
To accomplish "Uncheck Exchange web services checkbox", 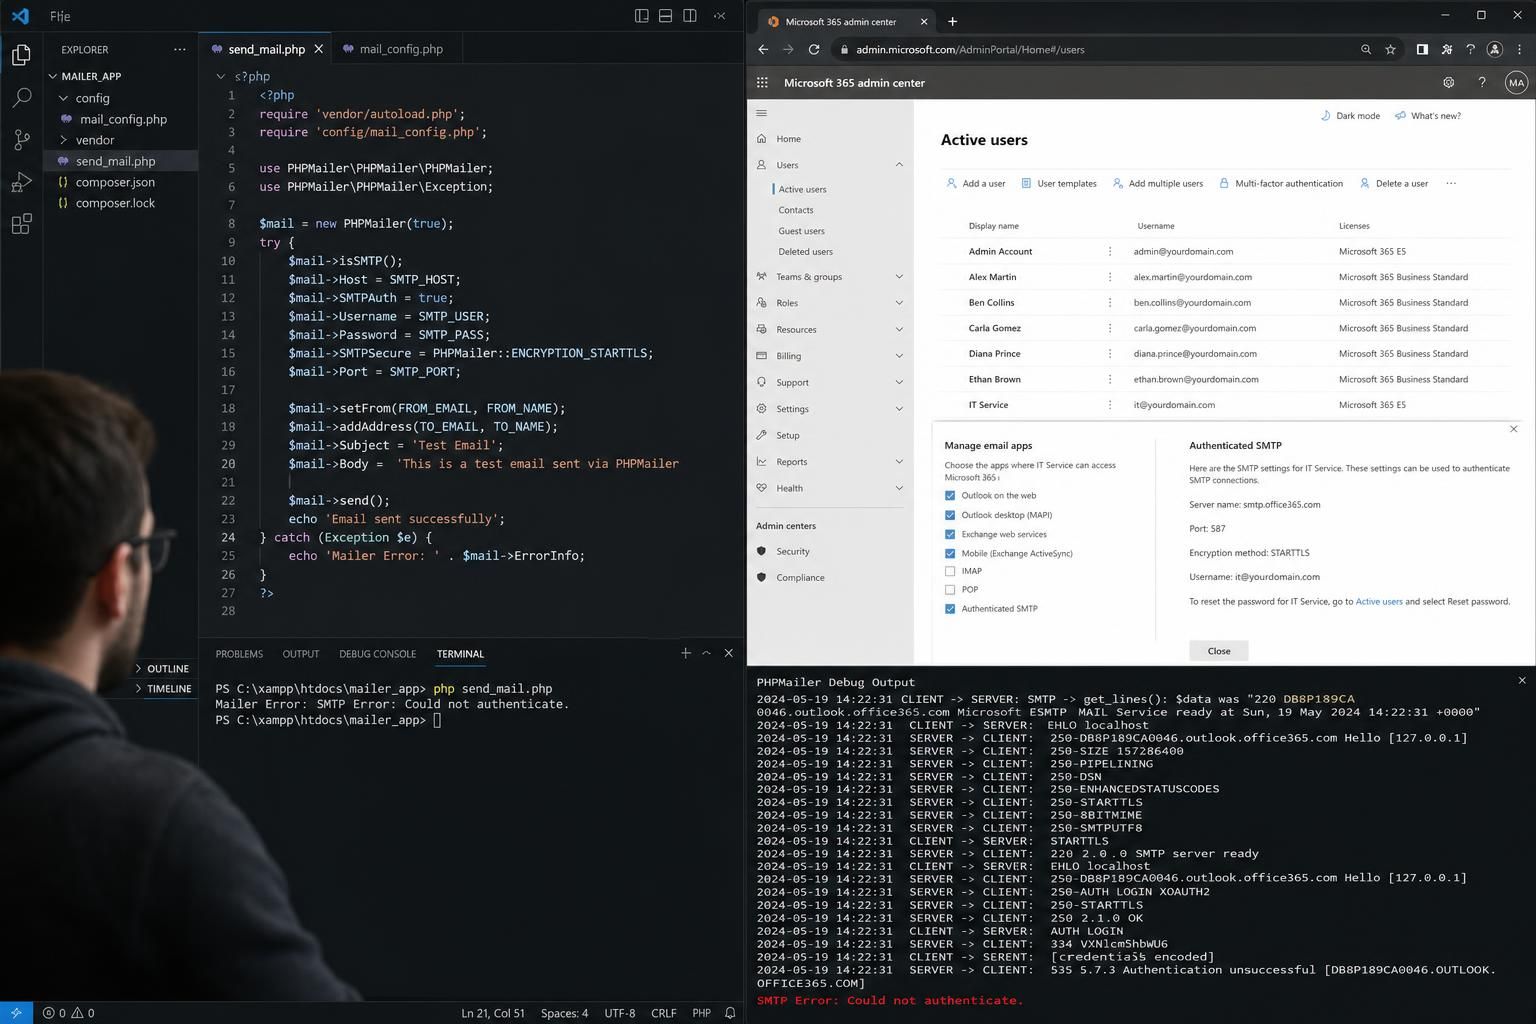I will (x=950, y=534).
